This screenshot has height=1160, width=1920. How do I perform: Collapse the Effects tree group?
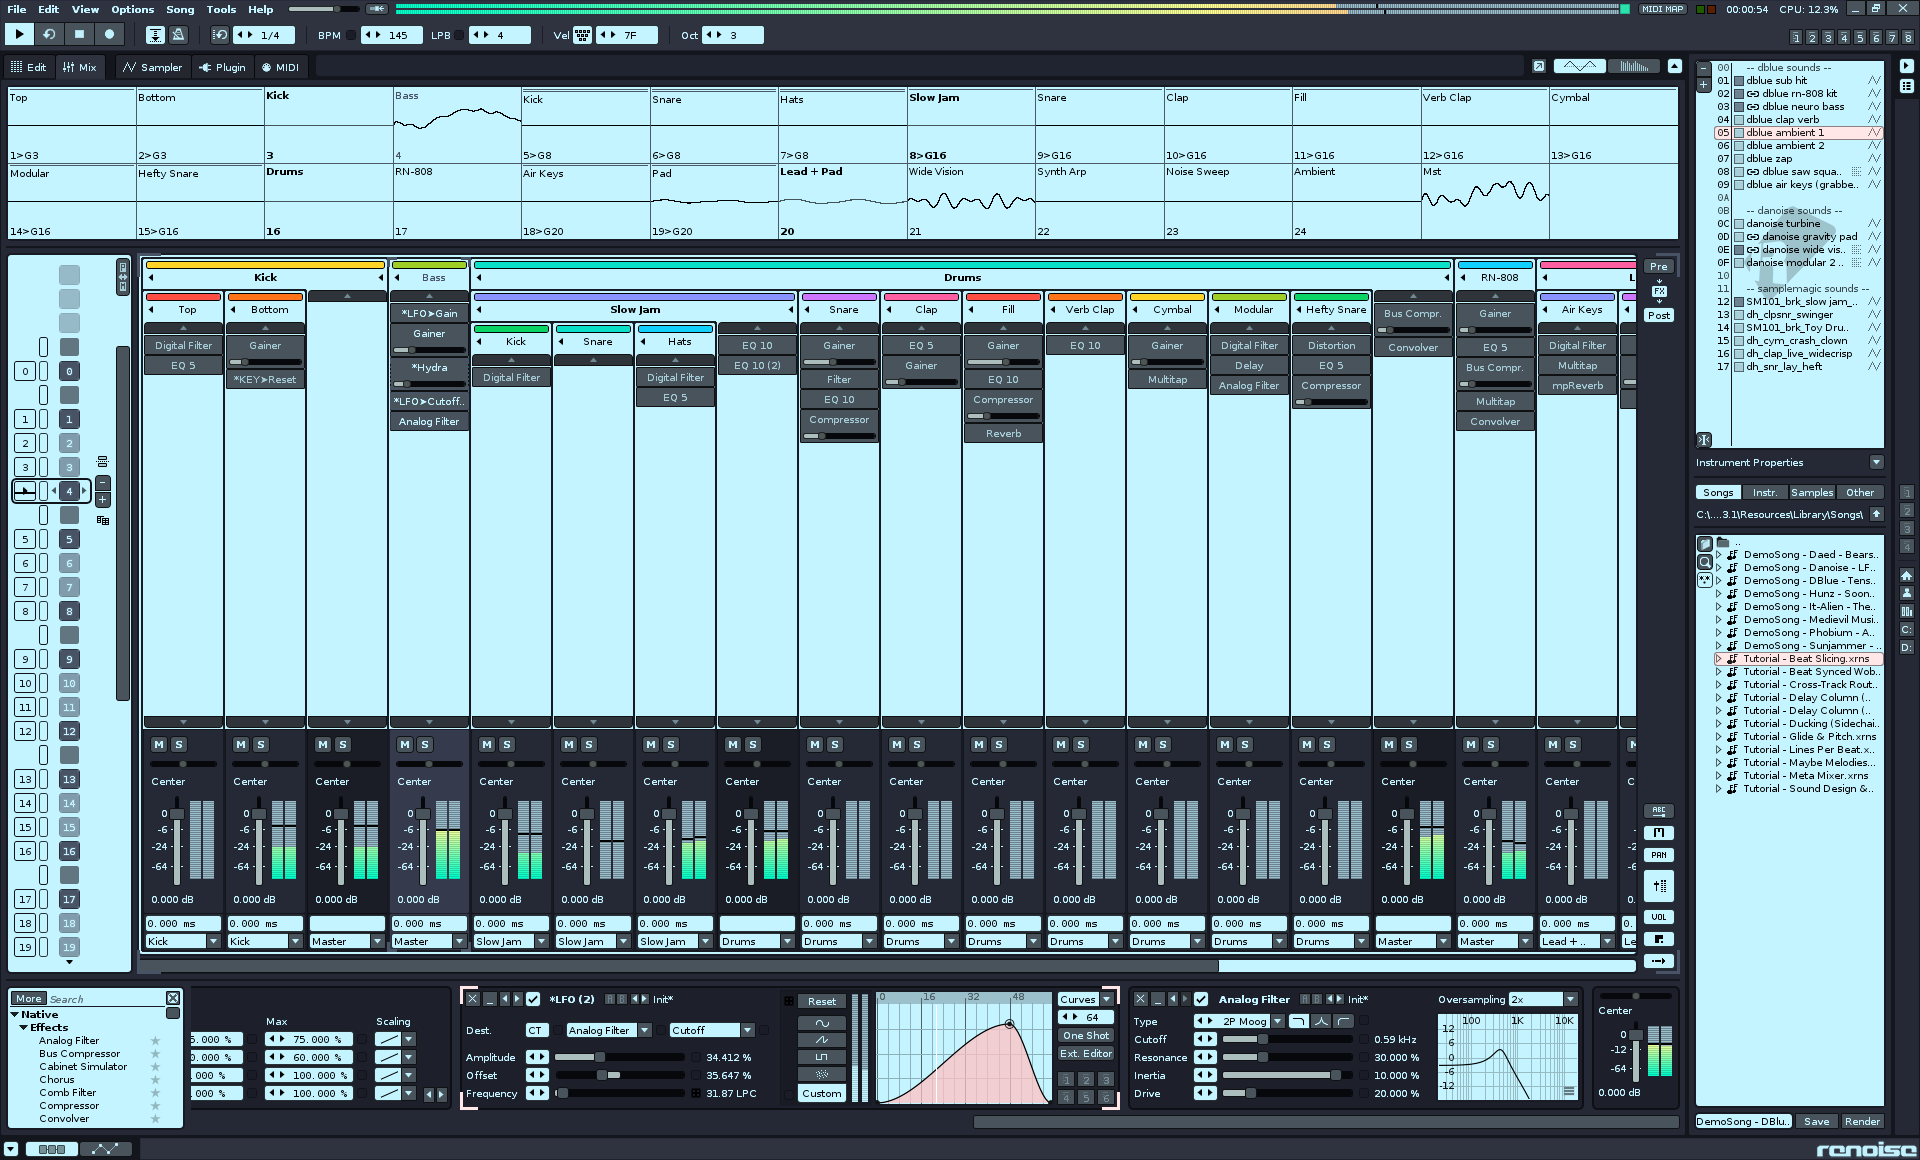(x=24, y=1027)
